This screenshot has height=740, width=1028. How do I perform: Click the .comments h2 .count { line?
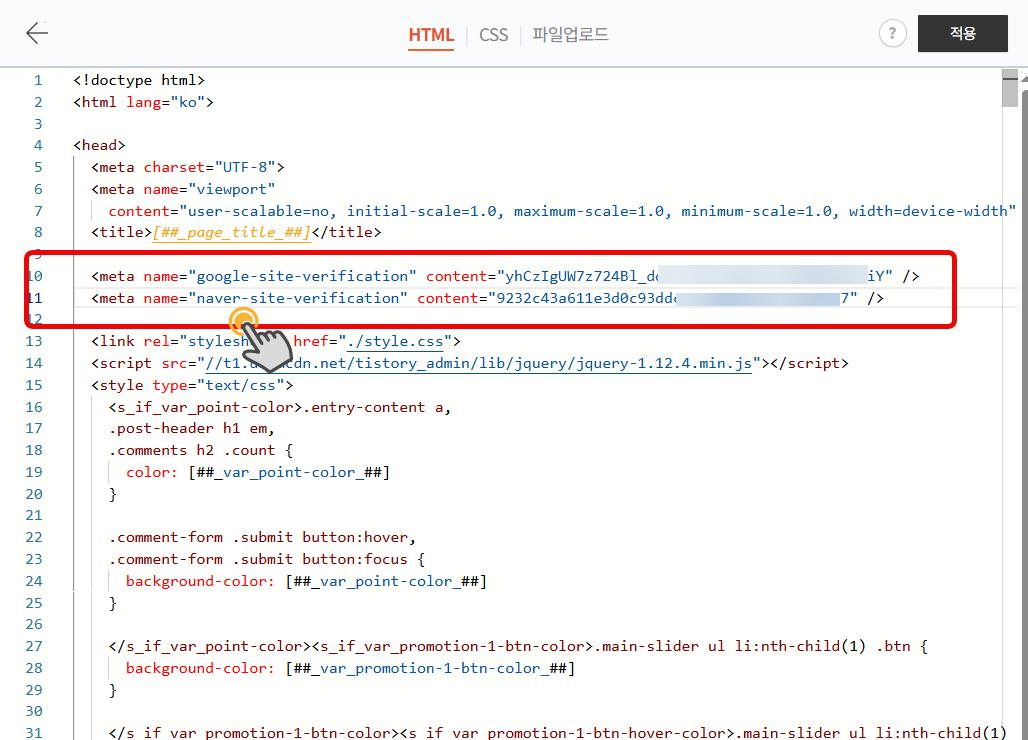point(201,450)
